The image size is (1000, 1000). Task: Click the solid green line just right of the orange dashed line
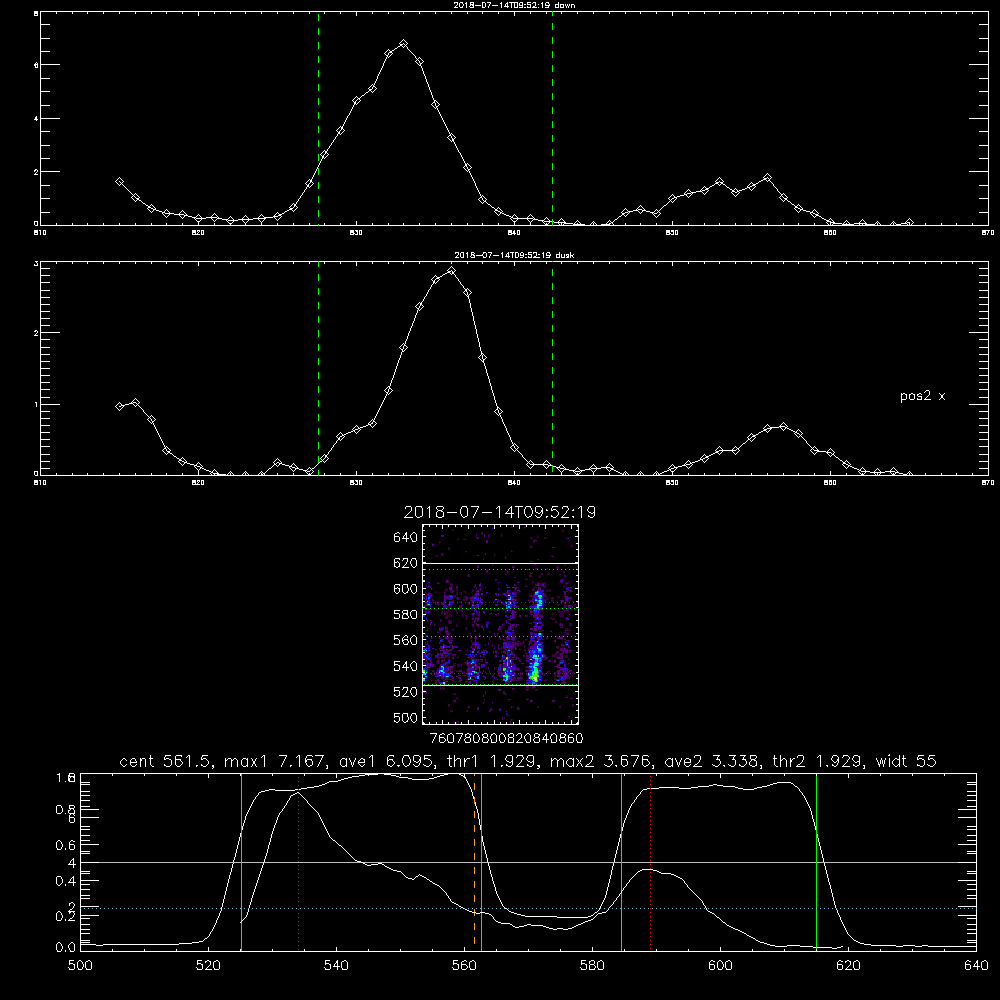coord(482,861)
